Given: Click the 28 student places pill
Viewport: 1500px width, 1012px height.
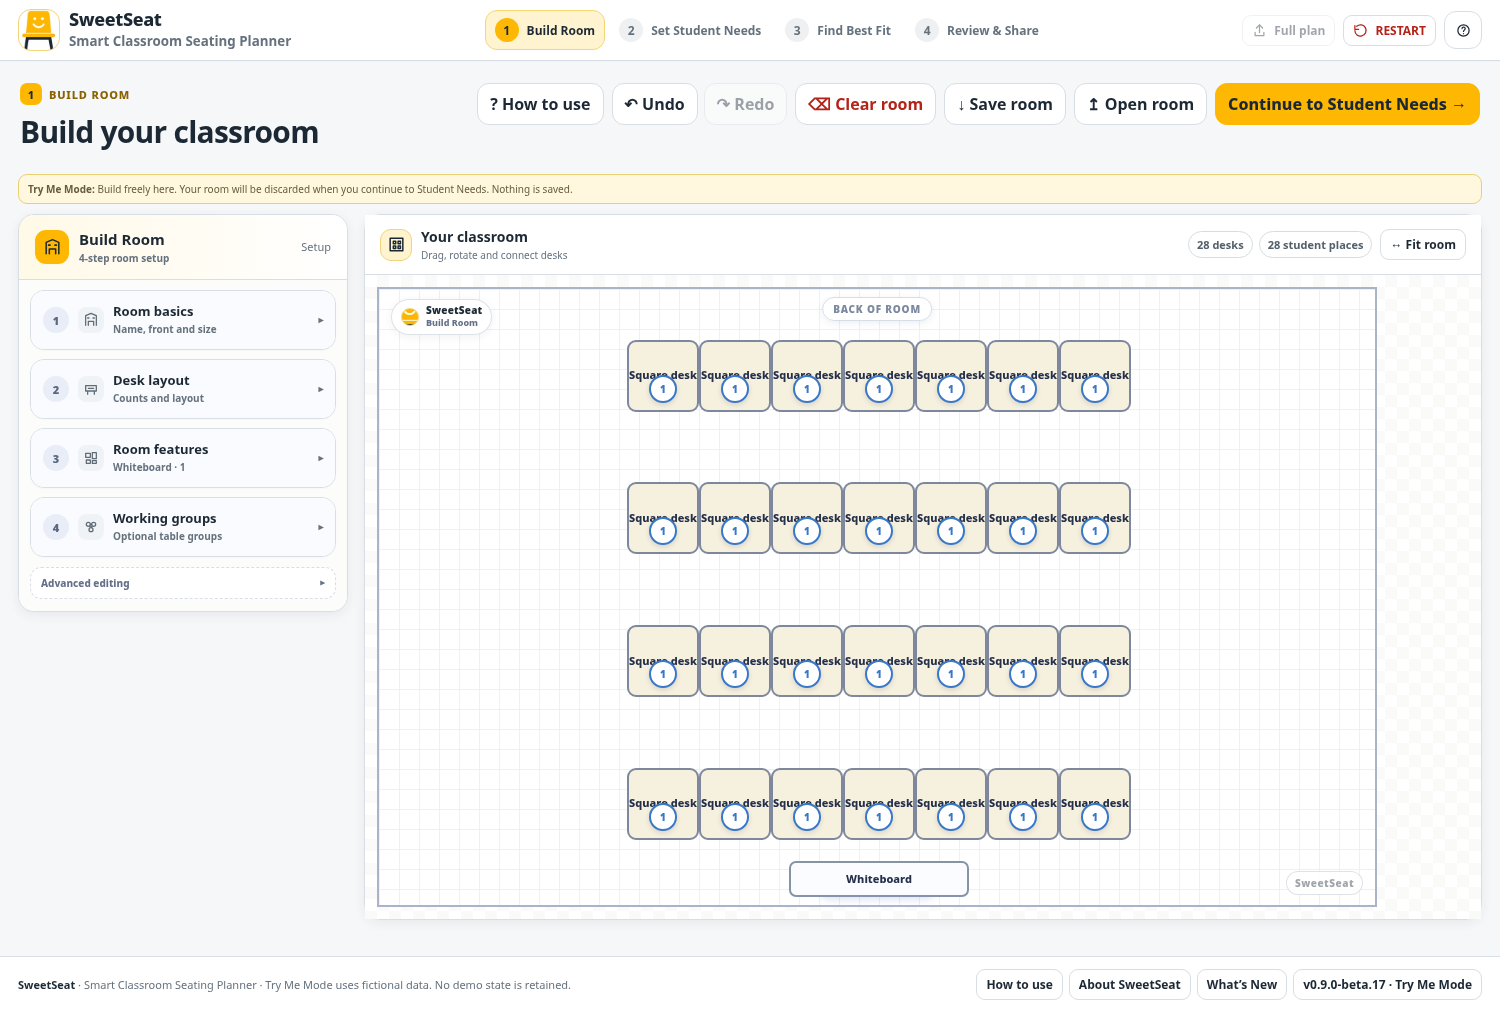Looking at the screenshot, I should 1315,245.
